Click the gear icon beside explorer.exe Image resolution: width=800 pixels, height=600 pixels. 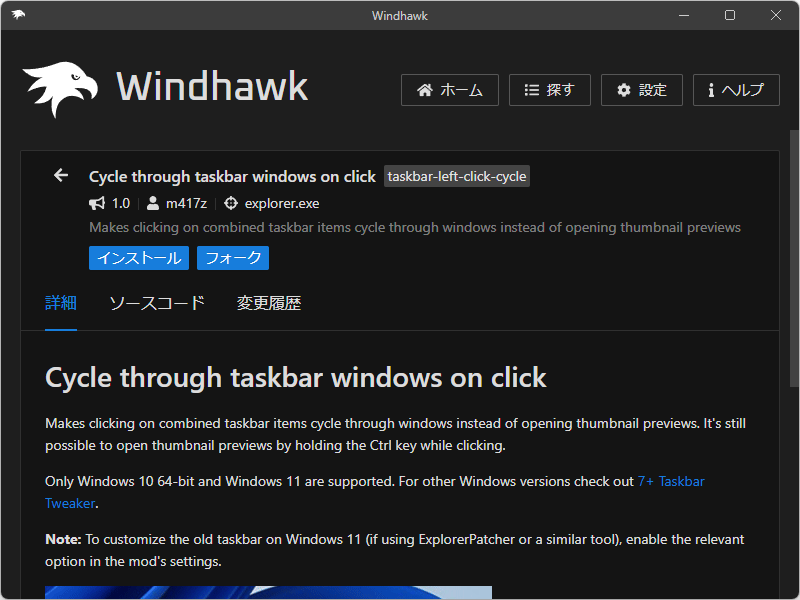(229, 203)
